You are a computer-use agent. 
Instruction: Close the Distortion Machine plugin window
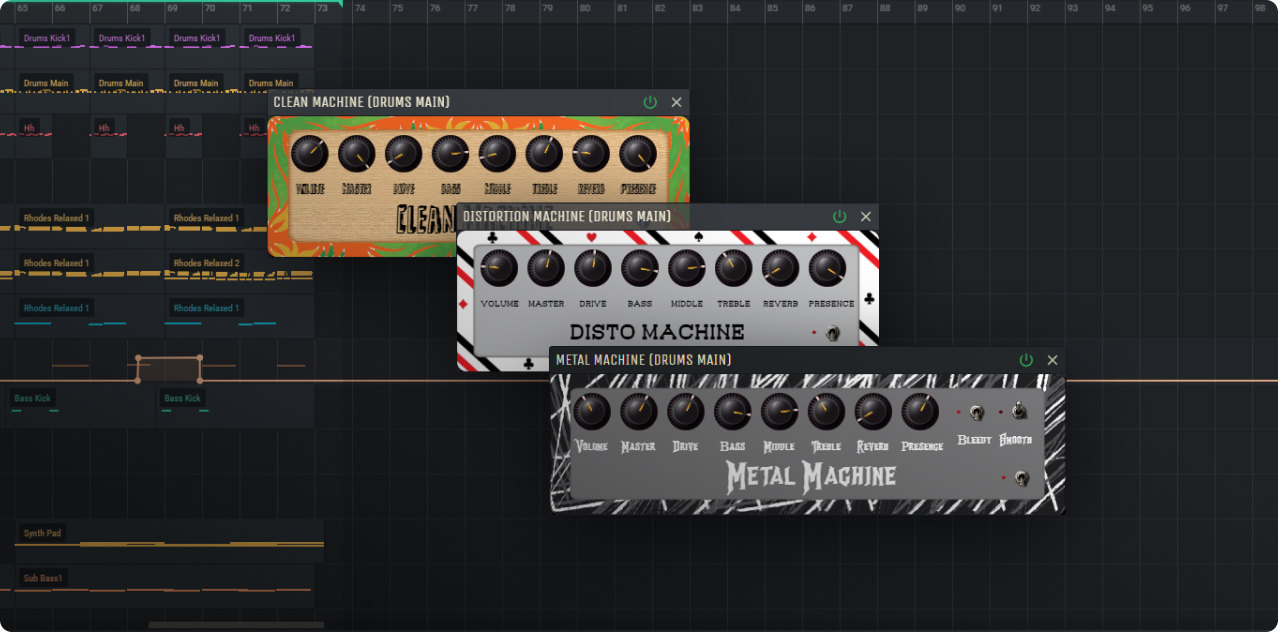[x=866, y=217]
